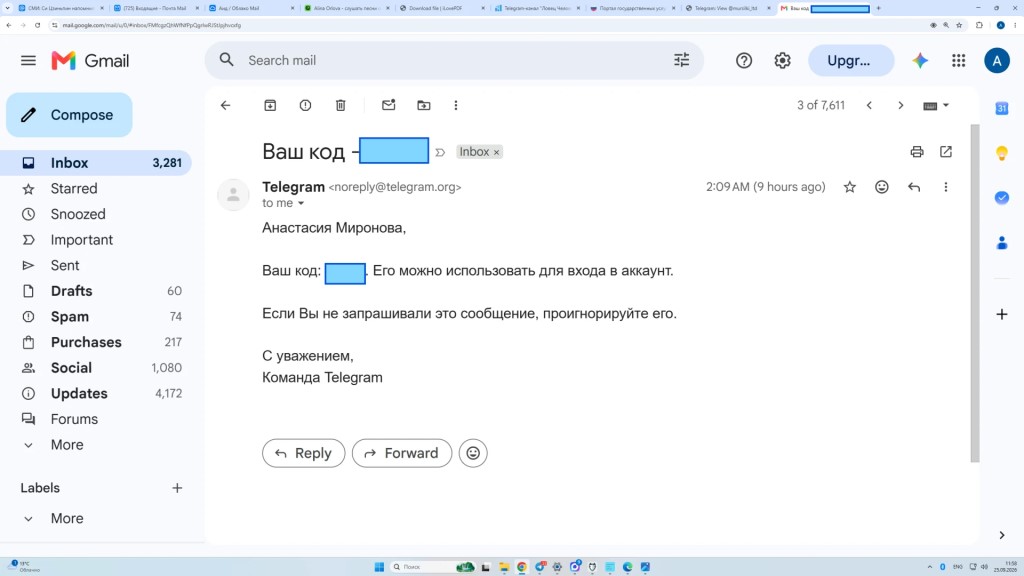Star this Telegram message

pos(850,187)
